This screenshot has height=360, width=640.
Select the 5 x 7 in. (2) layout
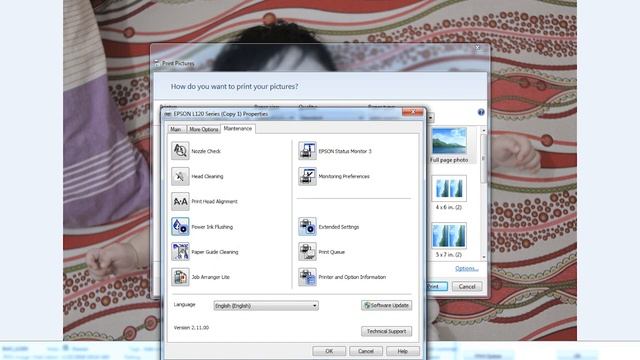[449, 240]
